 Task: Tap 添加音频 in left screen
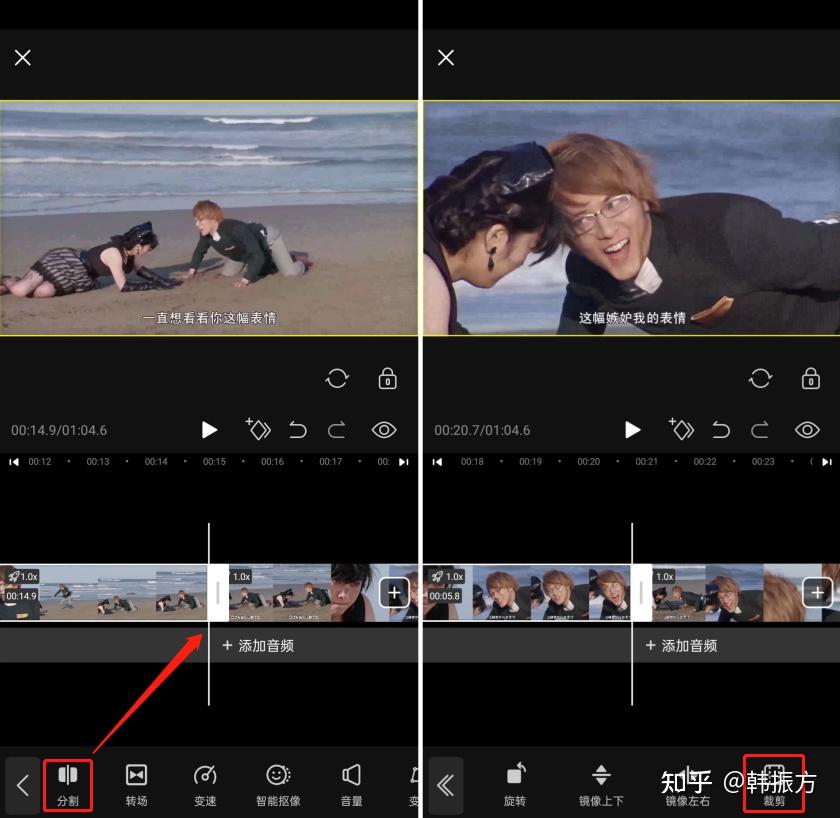coord(258,646)
